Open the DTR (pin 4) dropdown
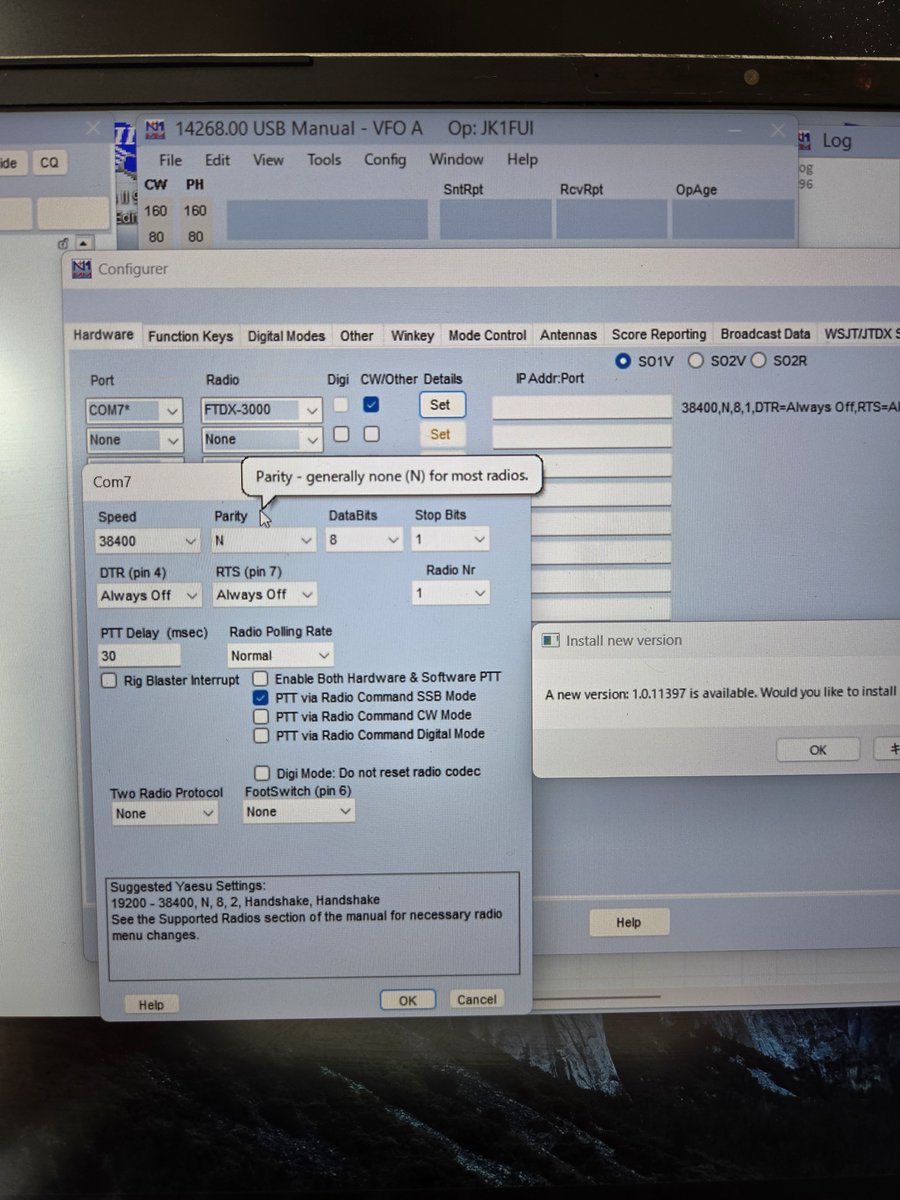This screenshot has width=900, height=1200. pyautogui.click(x=148, y=595)
